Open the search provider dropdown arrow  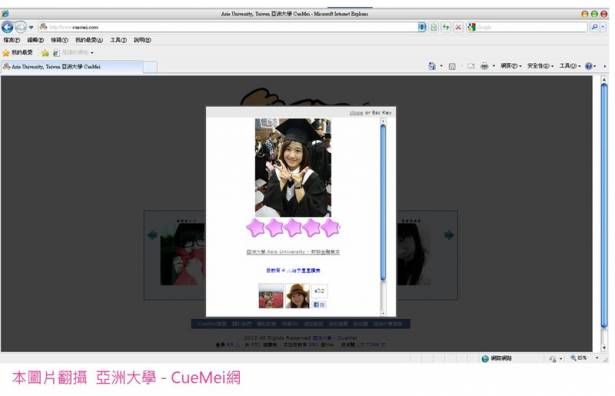click(604, 27)
